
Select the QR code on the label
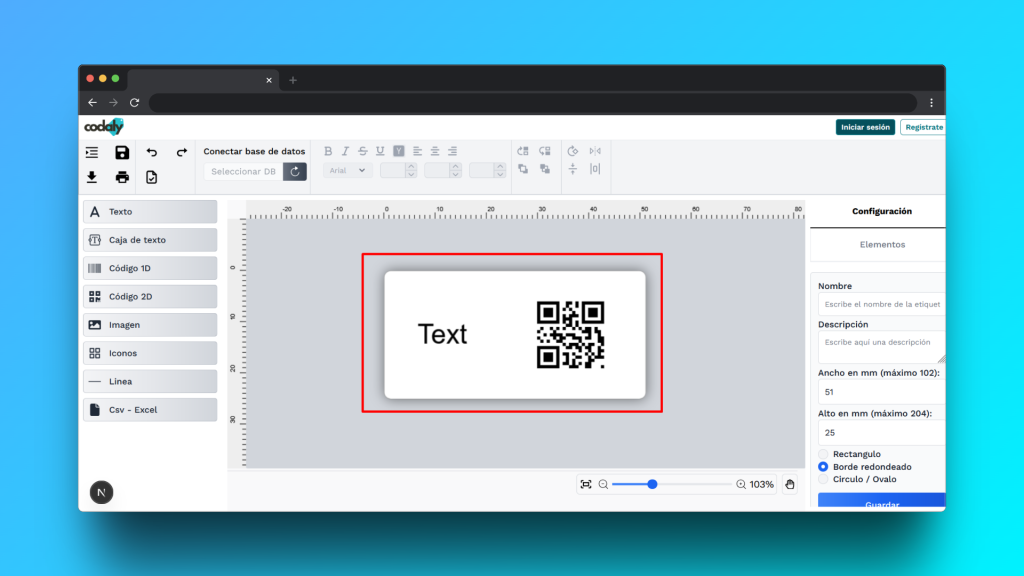(571, 335)
